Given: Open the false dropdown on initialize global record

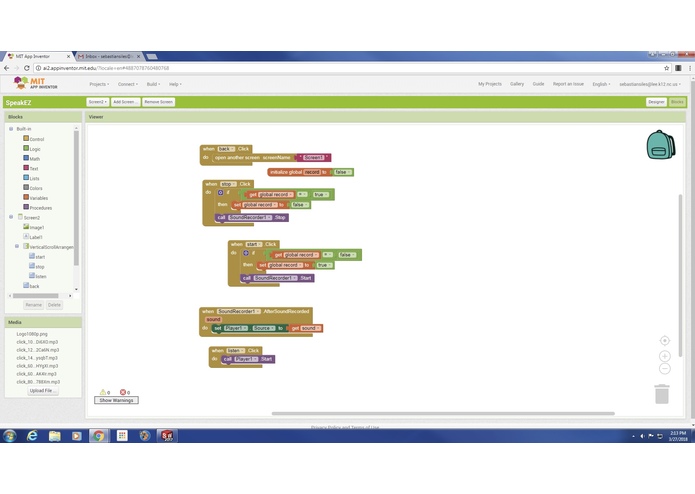Looking at the screenshot, I should 343,172.
